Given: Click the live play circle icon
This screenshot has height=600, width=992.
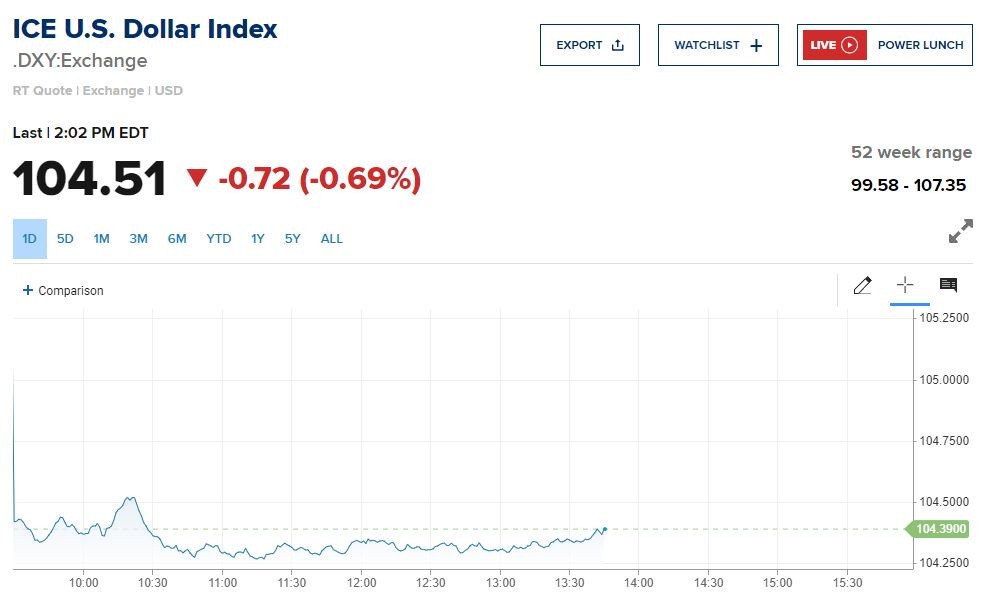Looking at the screenshot, I should pyautogui.click(x=850, y=45).
